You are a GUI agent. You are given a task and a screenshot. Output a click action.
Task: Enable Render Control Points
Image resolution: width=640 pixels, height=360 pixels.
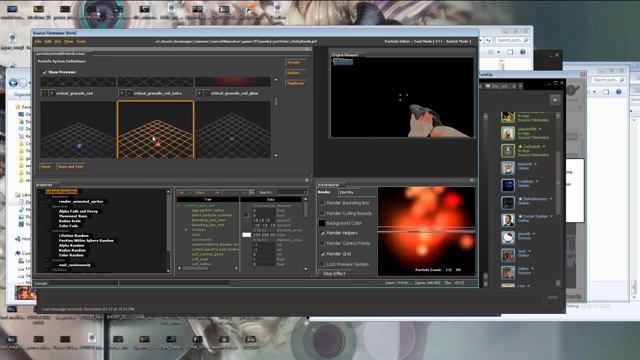click(x=322, y=243)
